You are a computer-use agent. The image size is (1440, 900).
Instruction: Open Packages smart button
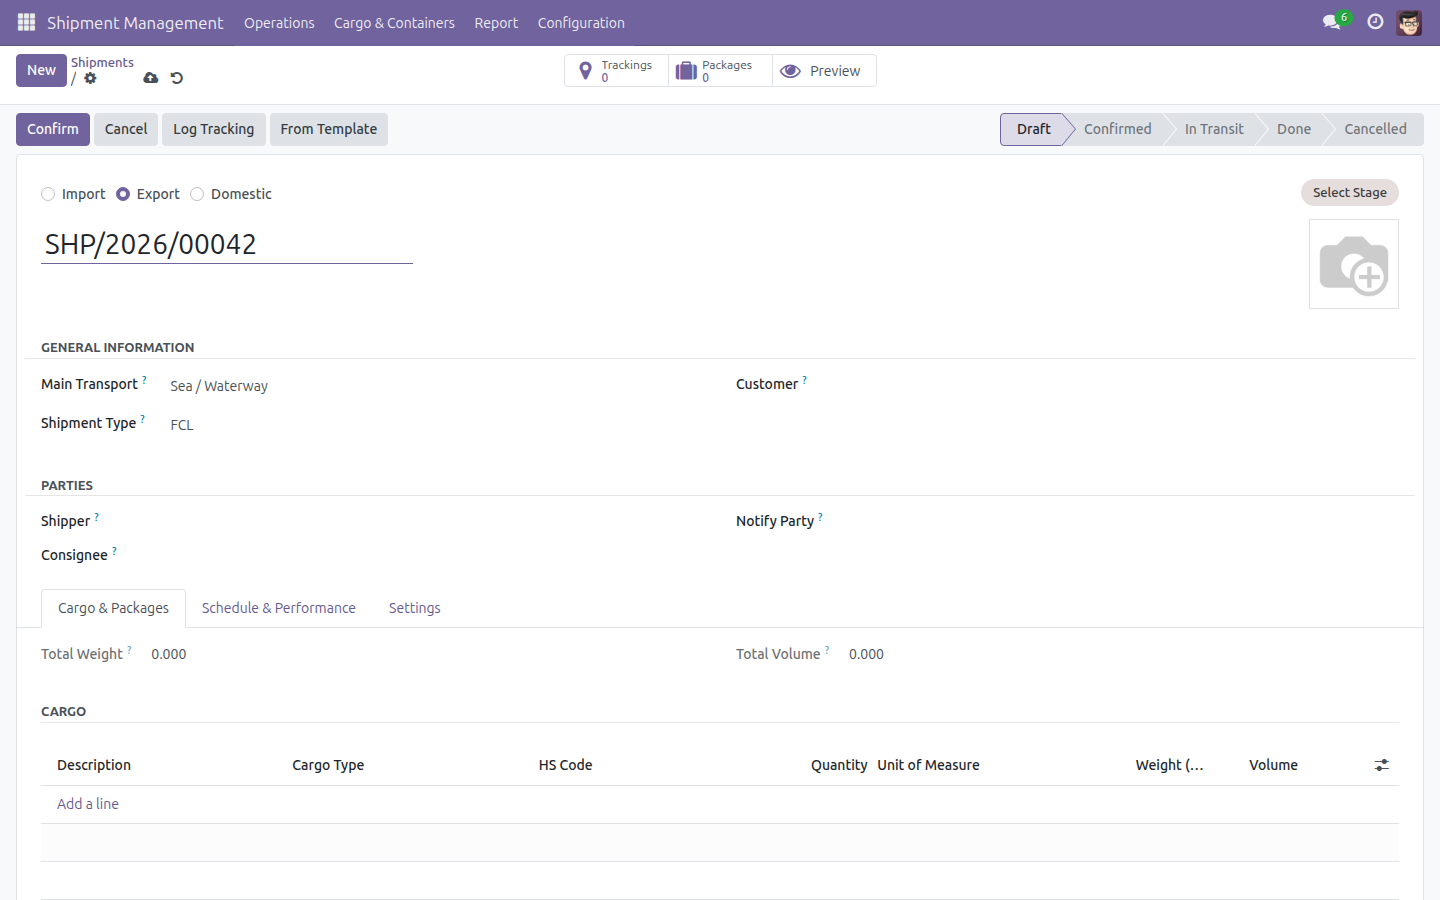tap(720, 71)
